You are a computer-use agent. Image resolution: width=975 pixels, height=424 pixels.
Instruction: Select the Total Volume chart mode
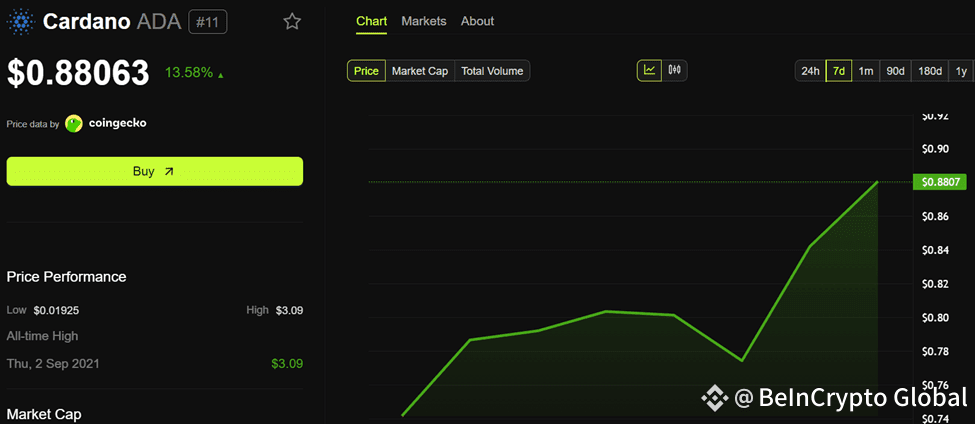pos(492,71)
